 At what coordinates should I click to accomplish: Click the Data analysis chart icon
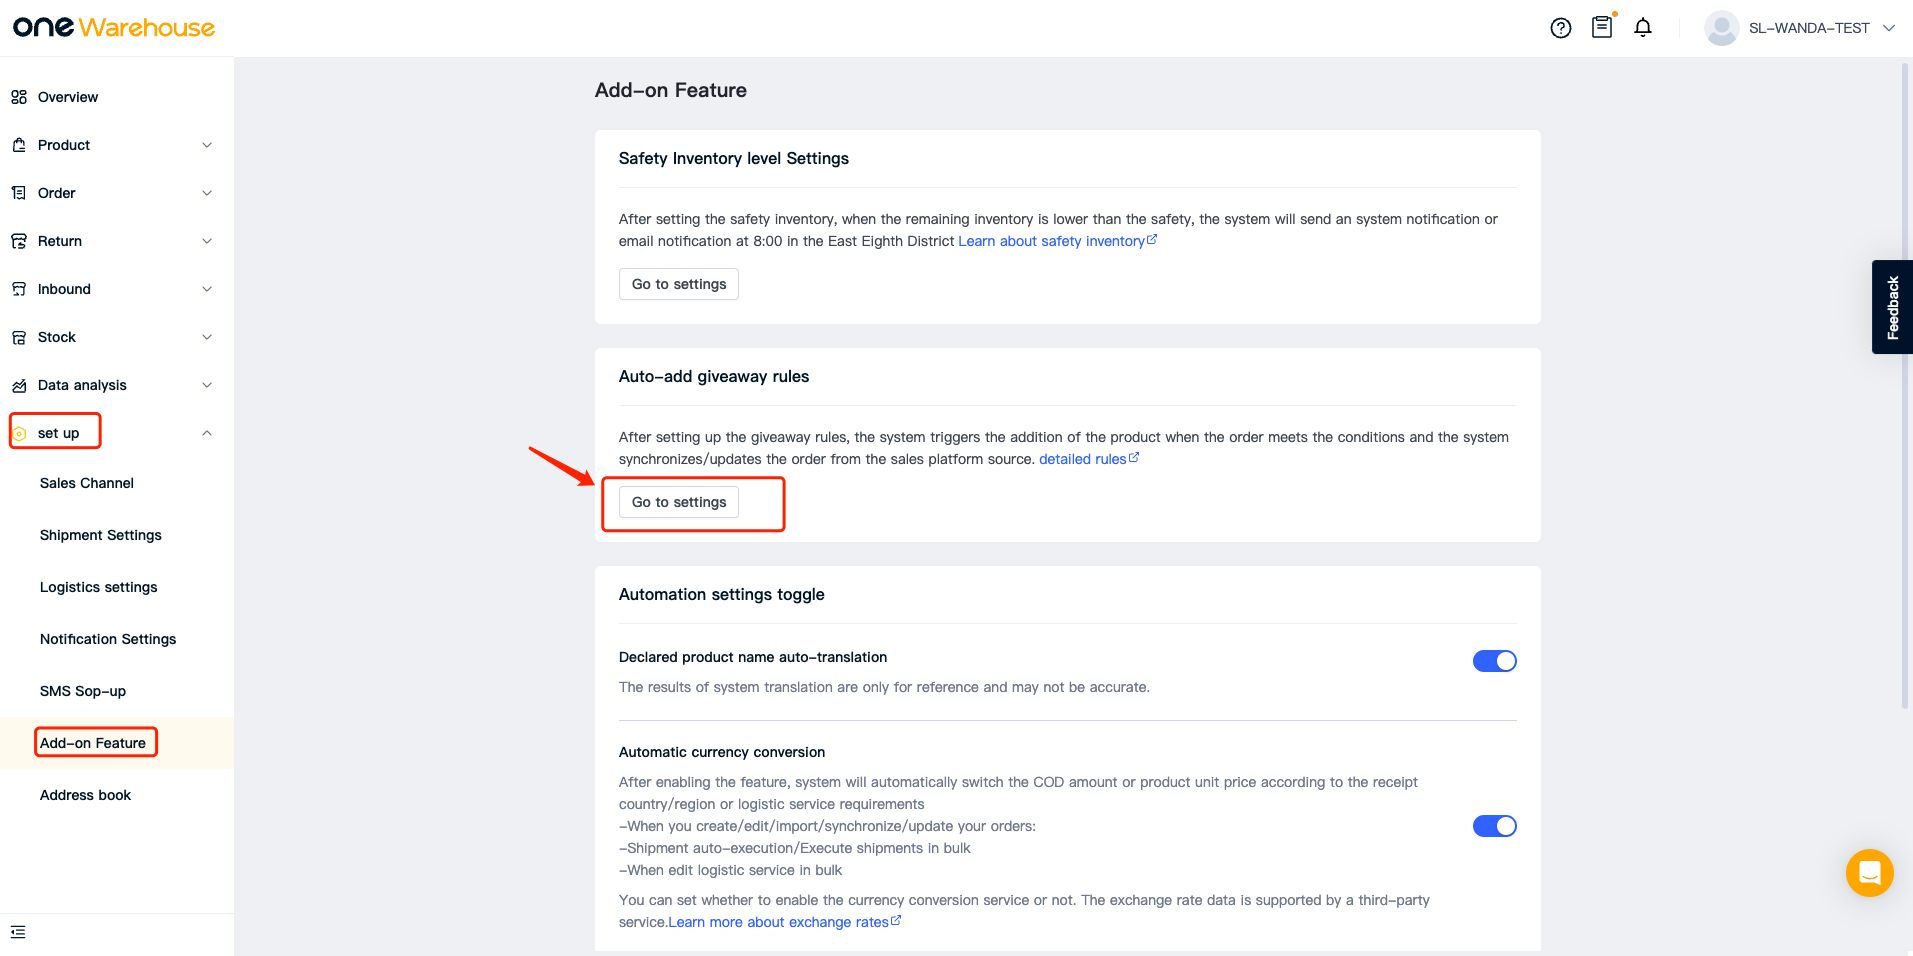(x=19, y=385)
